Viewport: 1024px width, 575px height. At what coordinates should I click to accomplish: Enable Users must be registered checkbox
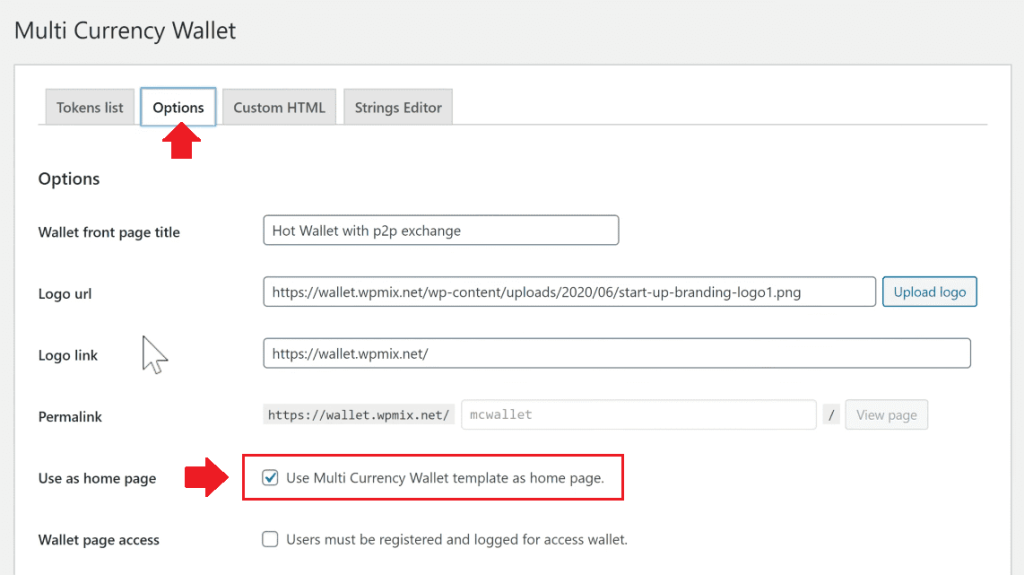pos(270,539)
